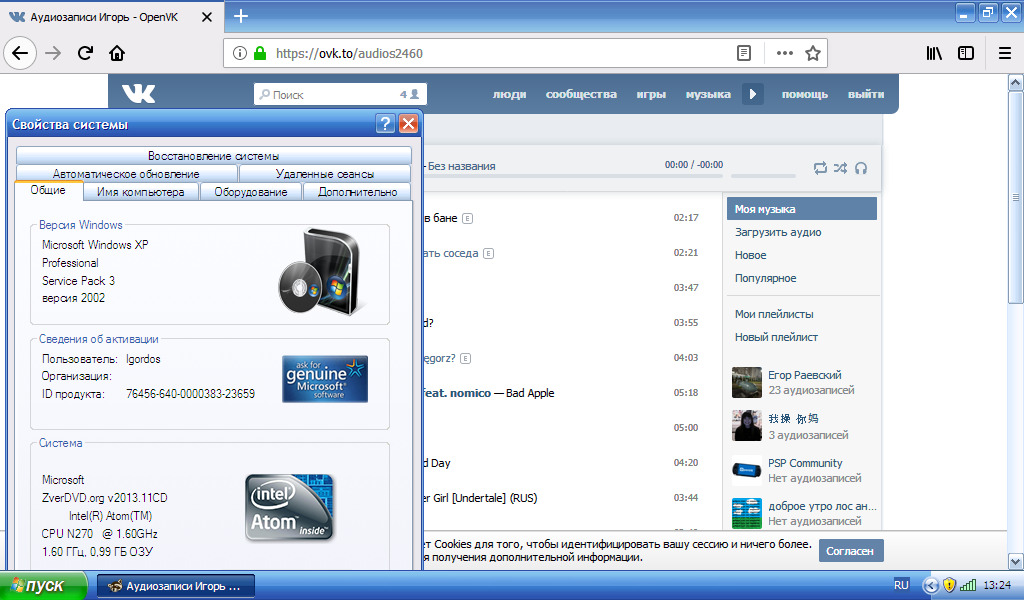The width and height of the screenshot is (1024, 600).
Task: Click the green padlock security icon
Action: pyautogui.click(x=260, y=53)
